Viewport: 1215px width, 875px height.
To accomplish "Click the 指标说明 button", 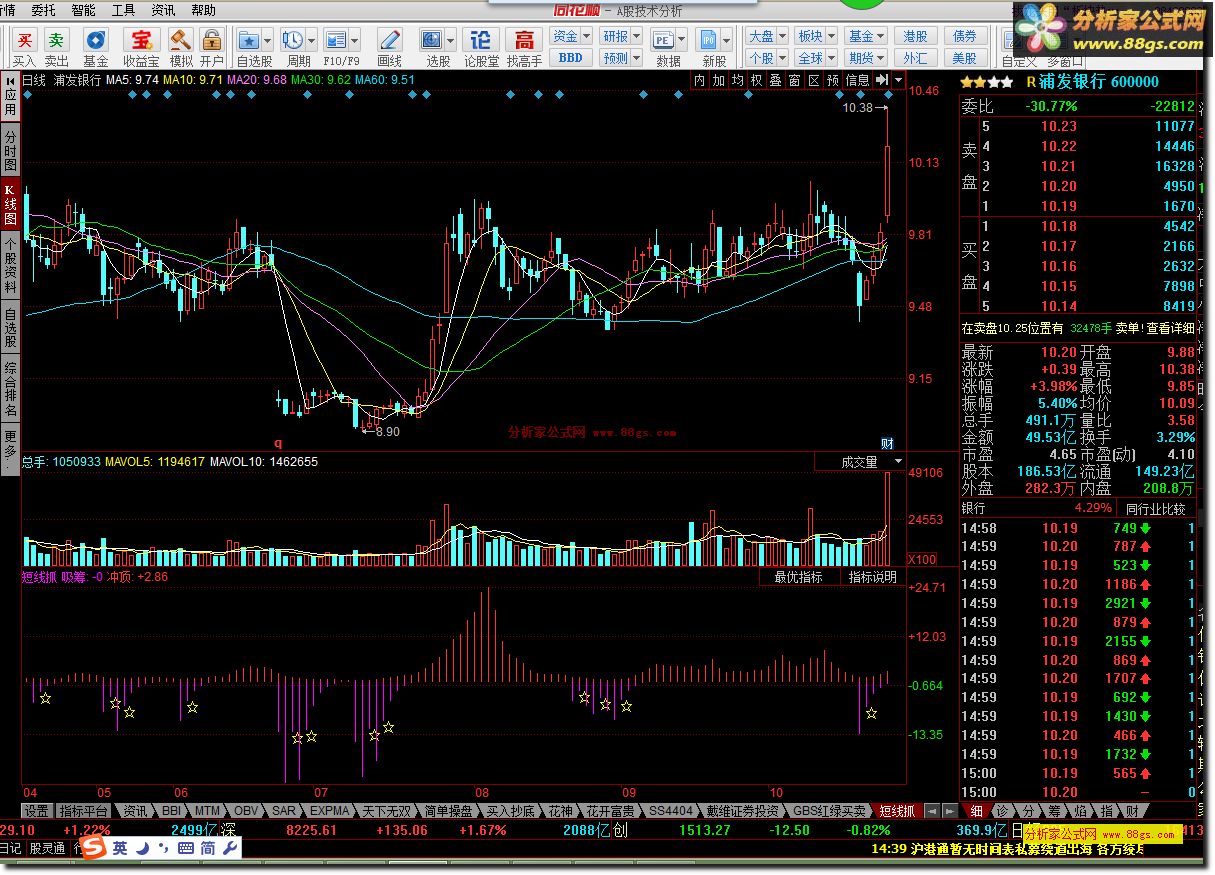I will tap(873, 577).
